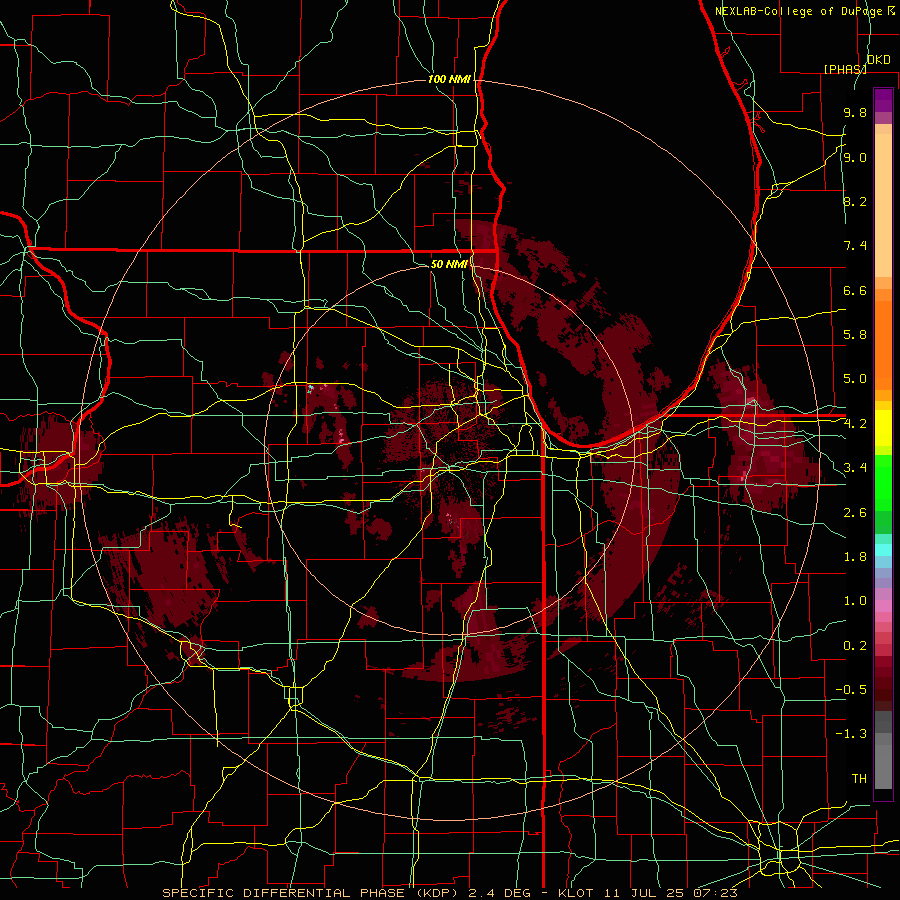Click the 0.2 value on the scale
This screenshot has height=900, width=900.
[x=855, y=646]
